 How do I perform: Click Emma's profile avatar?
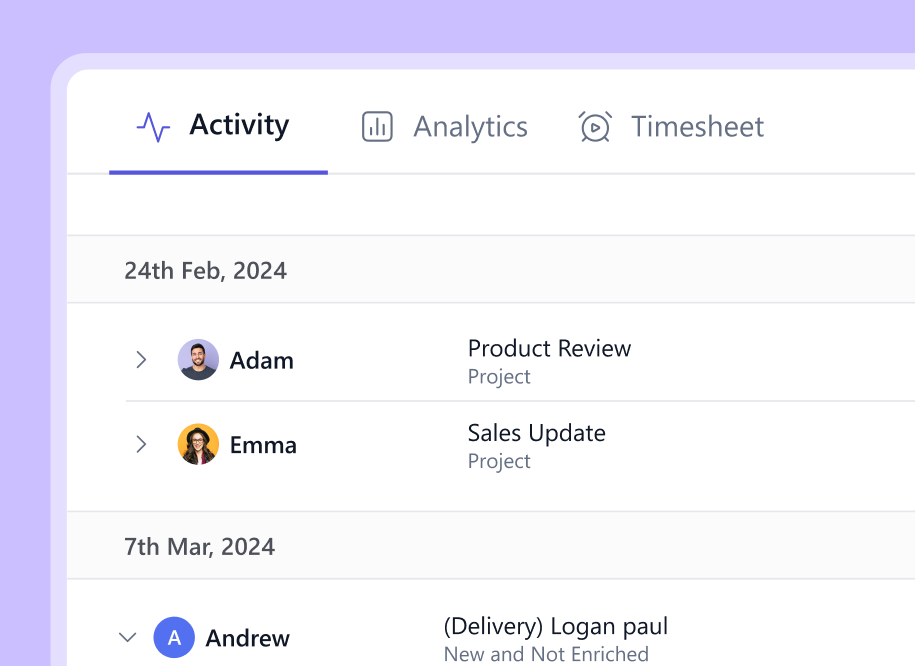pos(198,444)
